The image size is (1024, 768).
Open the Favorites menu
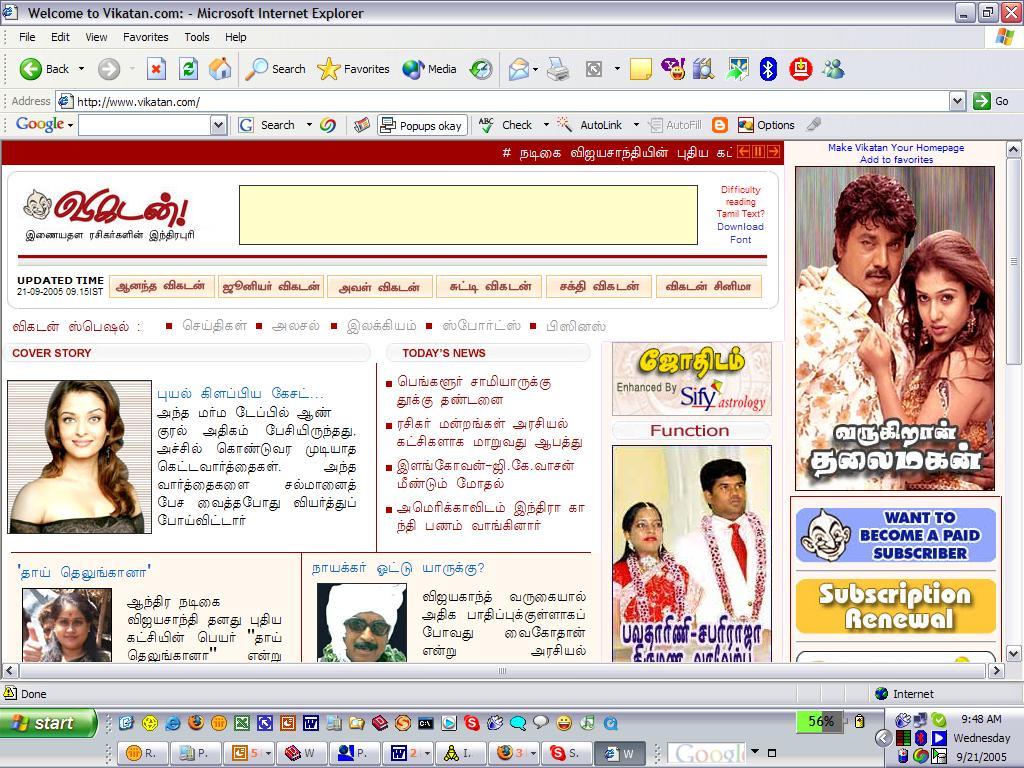[x=145, y=37]
